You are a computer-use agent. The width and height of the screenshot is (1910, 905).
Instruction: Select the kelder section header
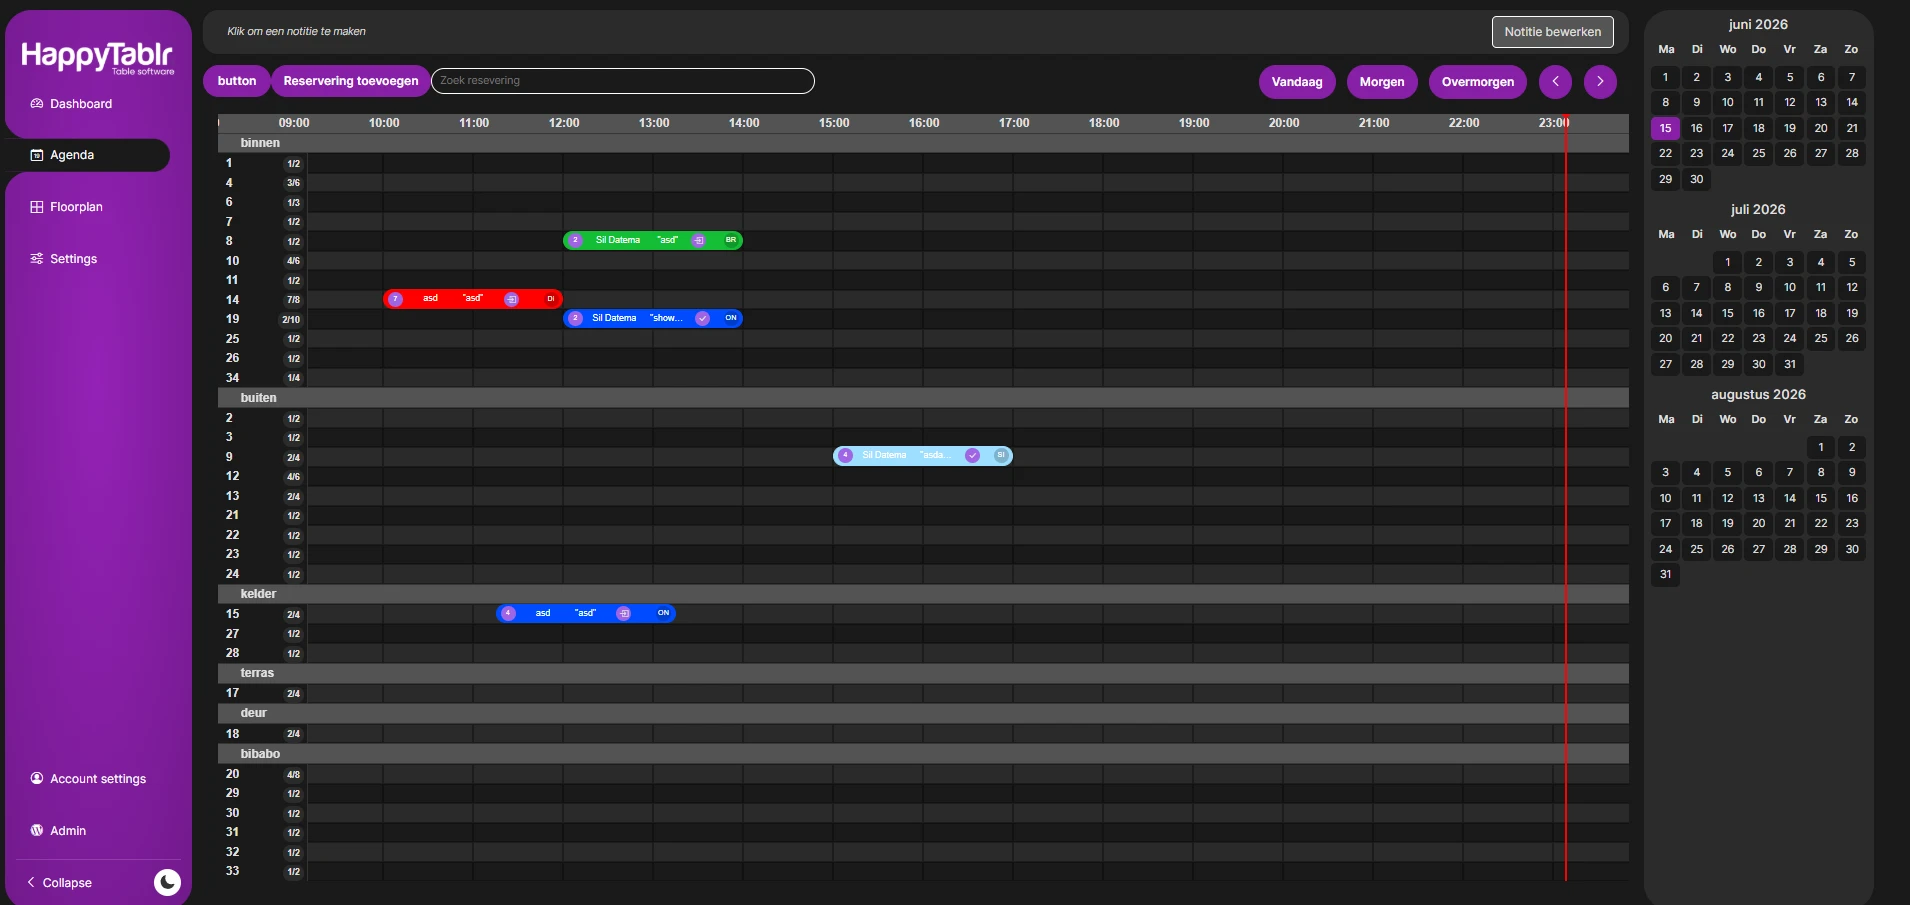[923, 594]
